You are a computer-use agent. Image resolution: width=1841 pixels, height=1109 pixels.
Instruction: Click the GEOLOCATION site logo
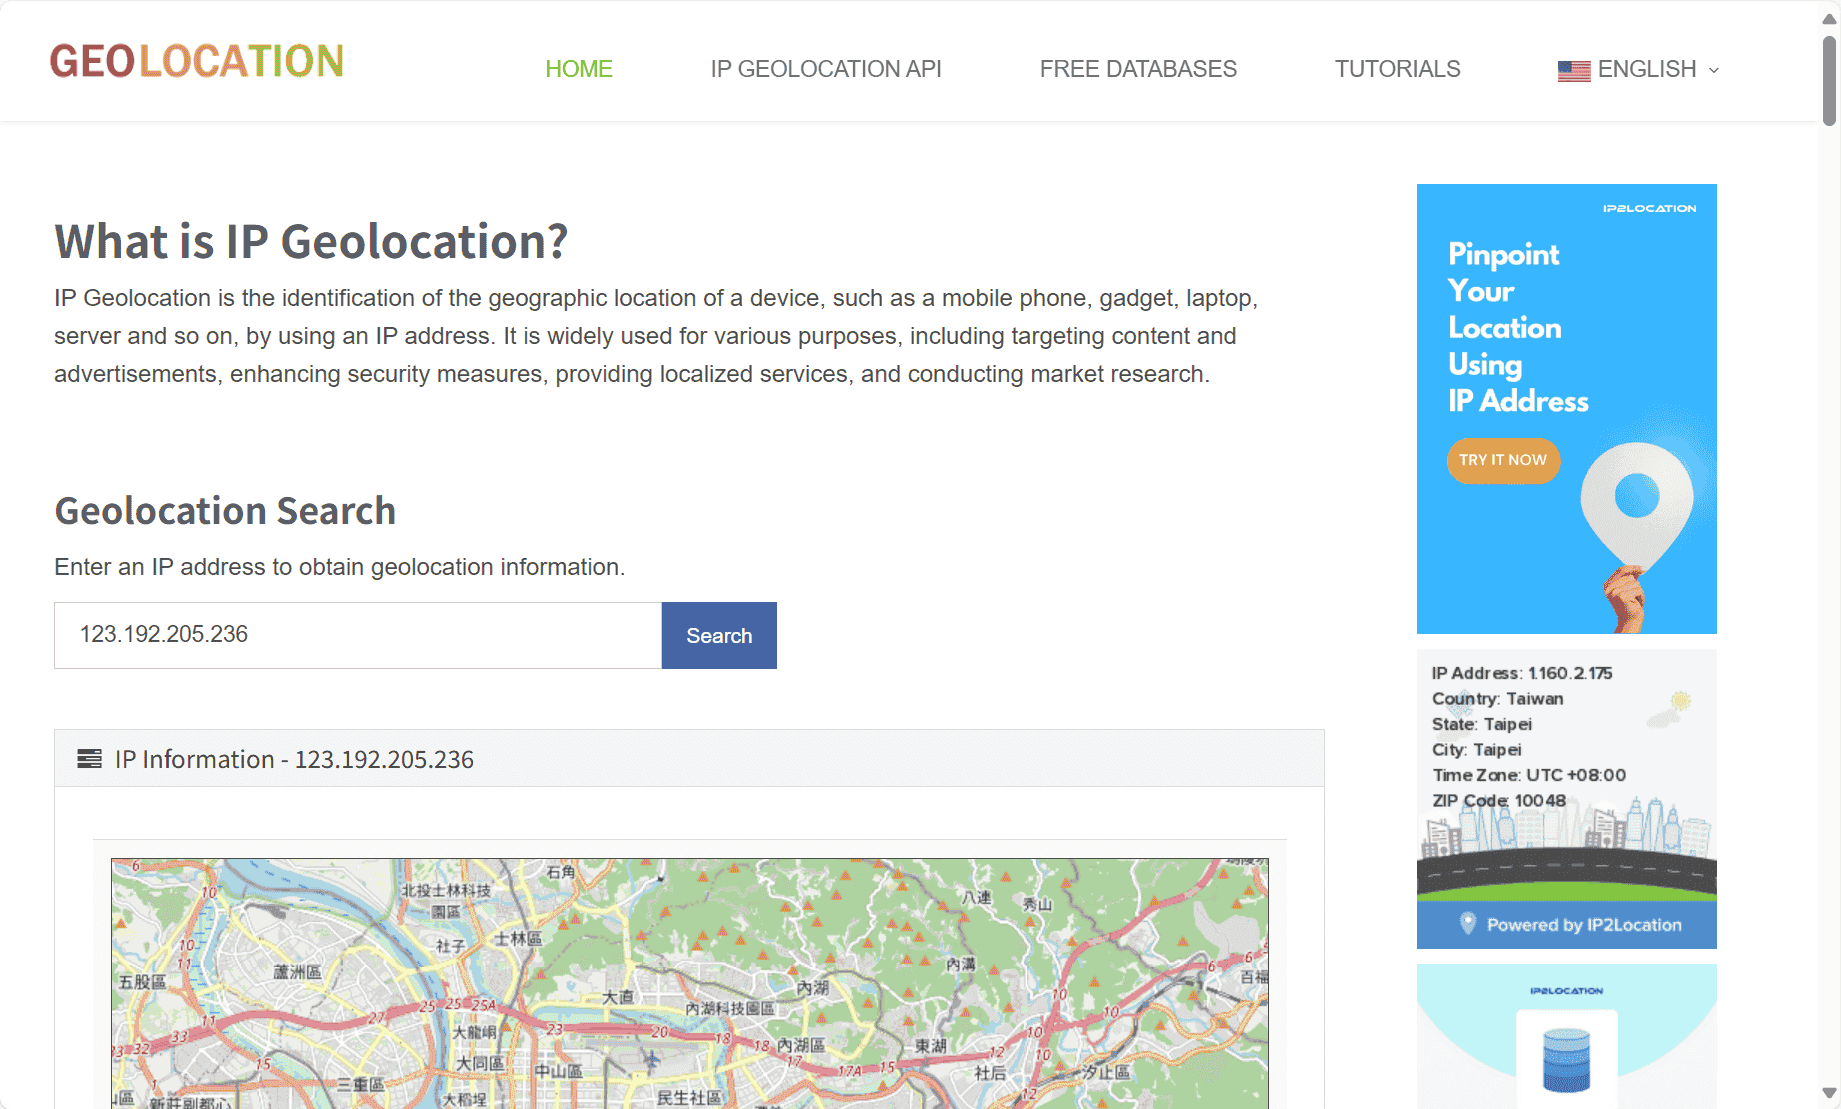click(196, 61)
